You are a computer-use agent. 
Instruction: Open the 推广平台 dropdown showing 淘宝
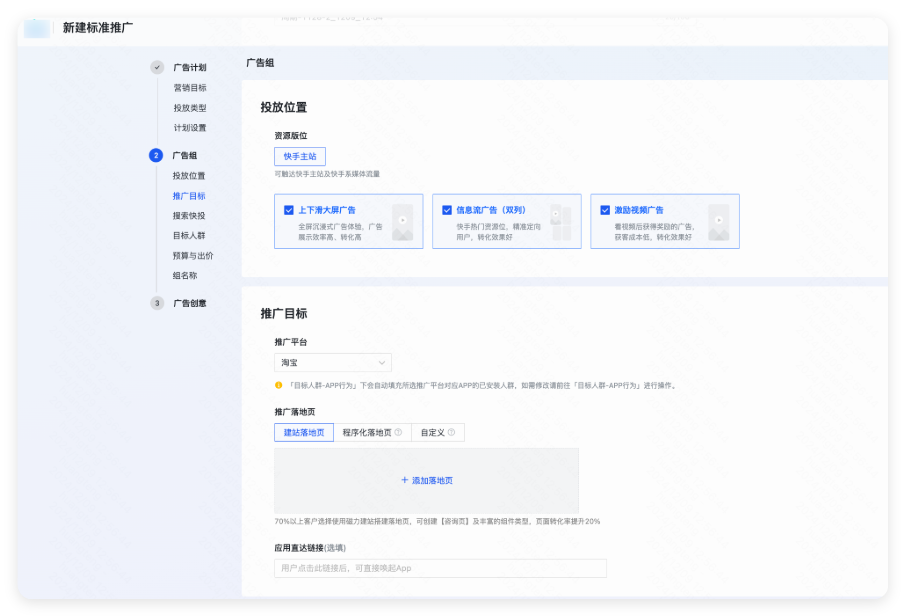pos(333,363)
